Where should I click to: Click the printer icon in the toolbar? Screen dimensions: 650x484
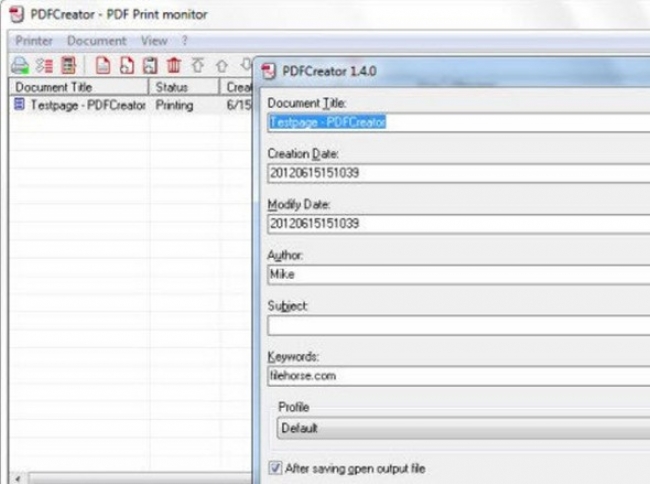coord(20,66)
